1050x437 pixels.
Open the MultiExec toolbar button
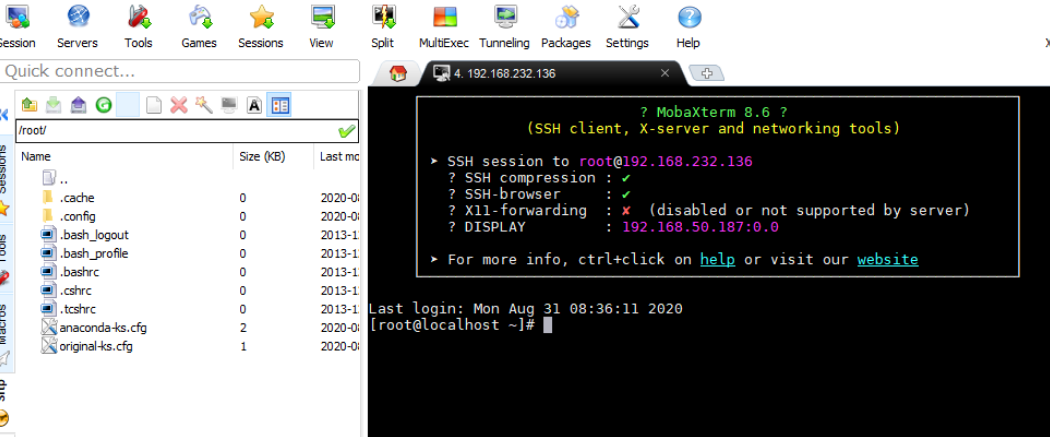(443, 27)
